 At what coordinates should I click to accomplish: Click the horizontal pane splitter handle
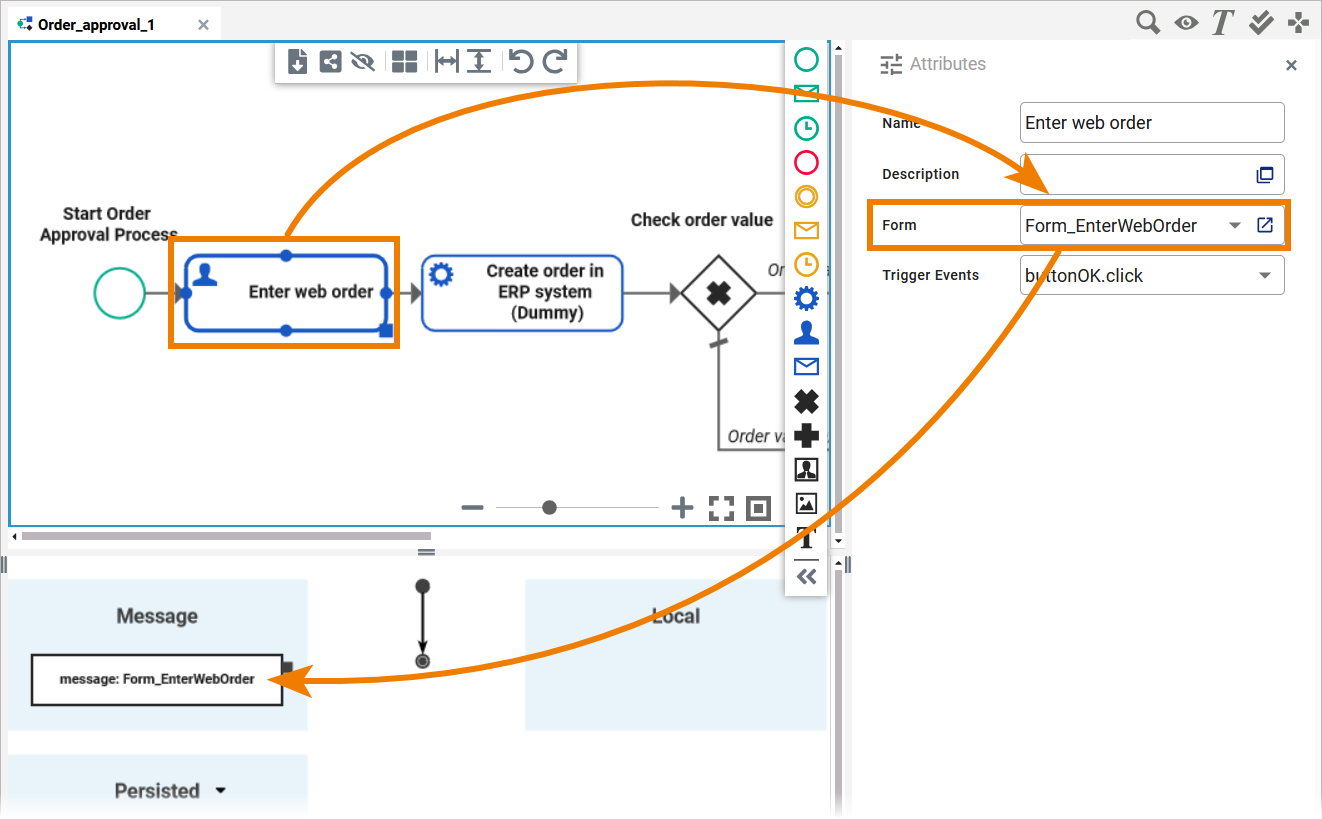[426, 552]
